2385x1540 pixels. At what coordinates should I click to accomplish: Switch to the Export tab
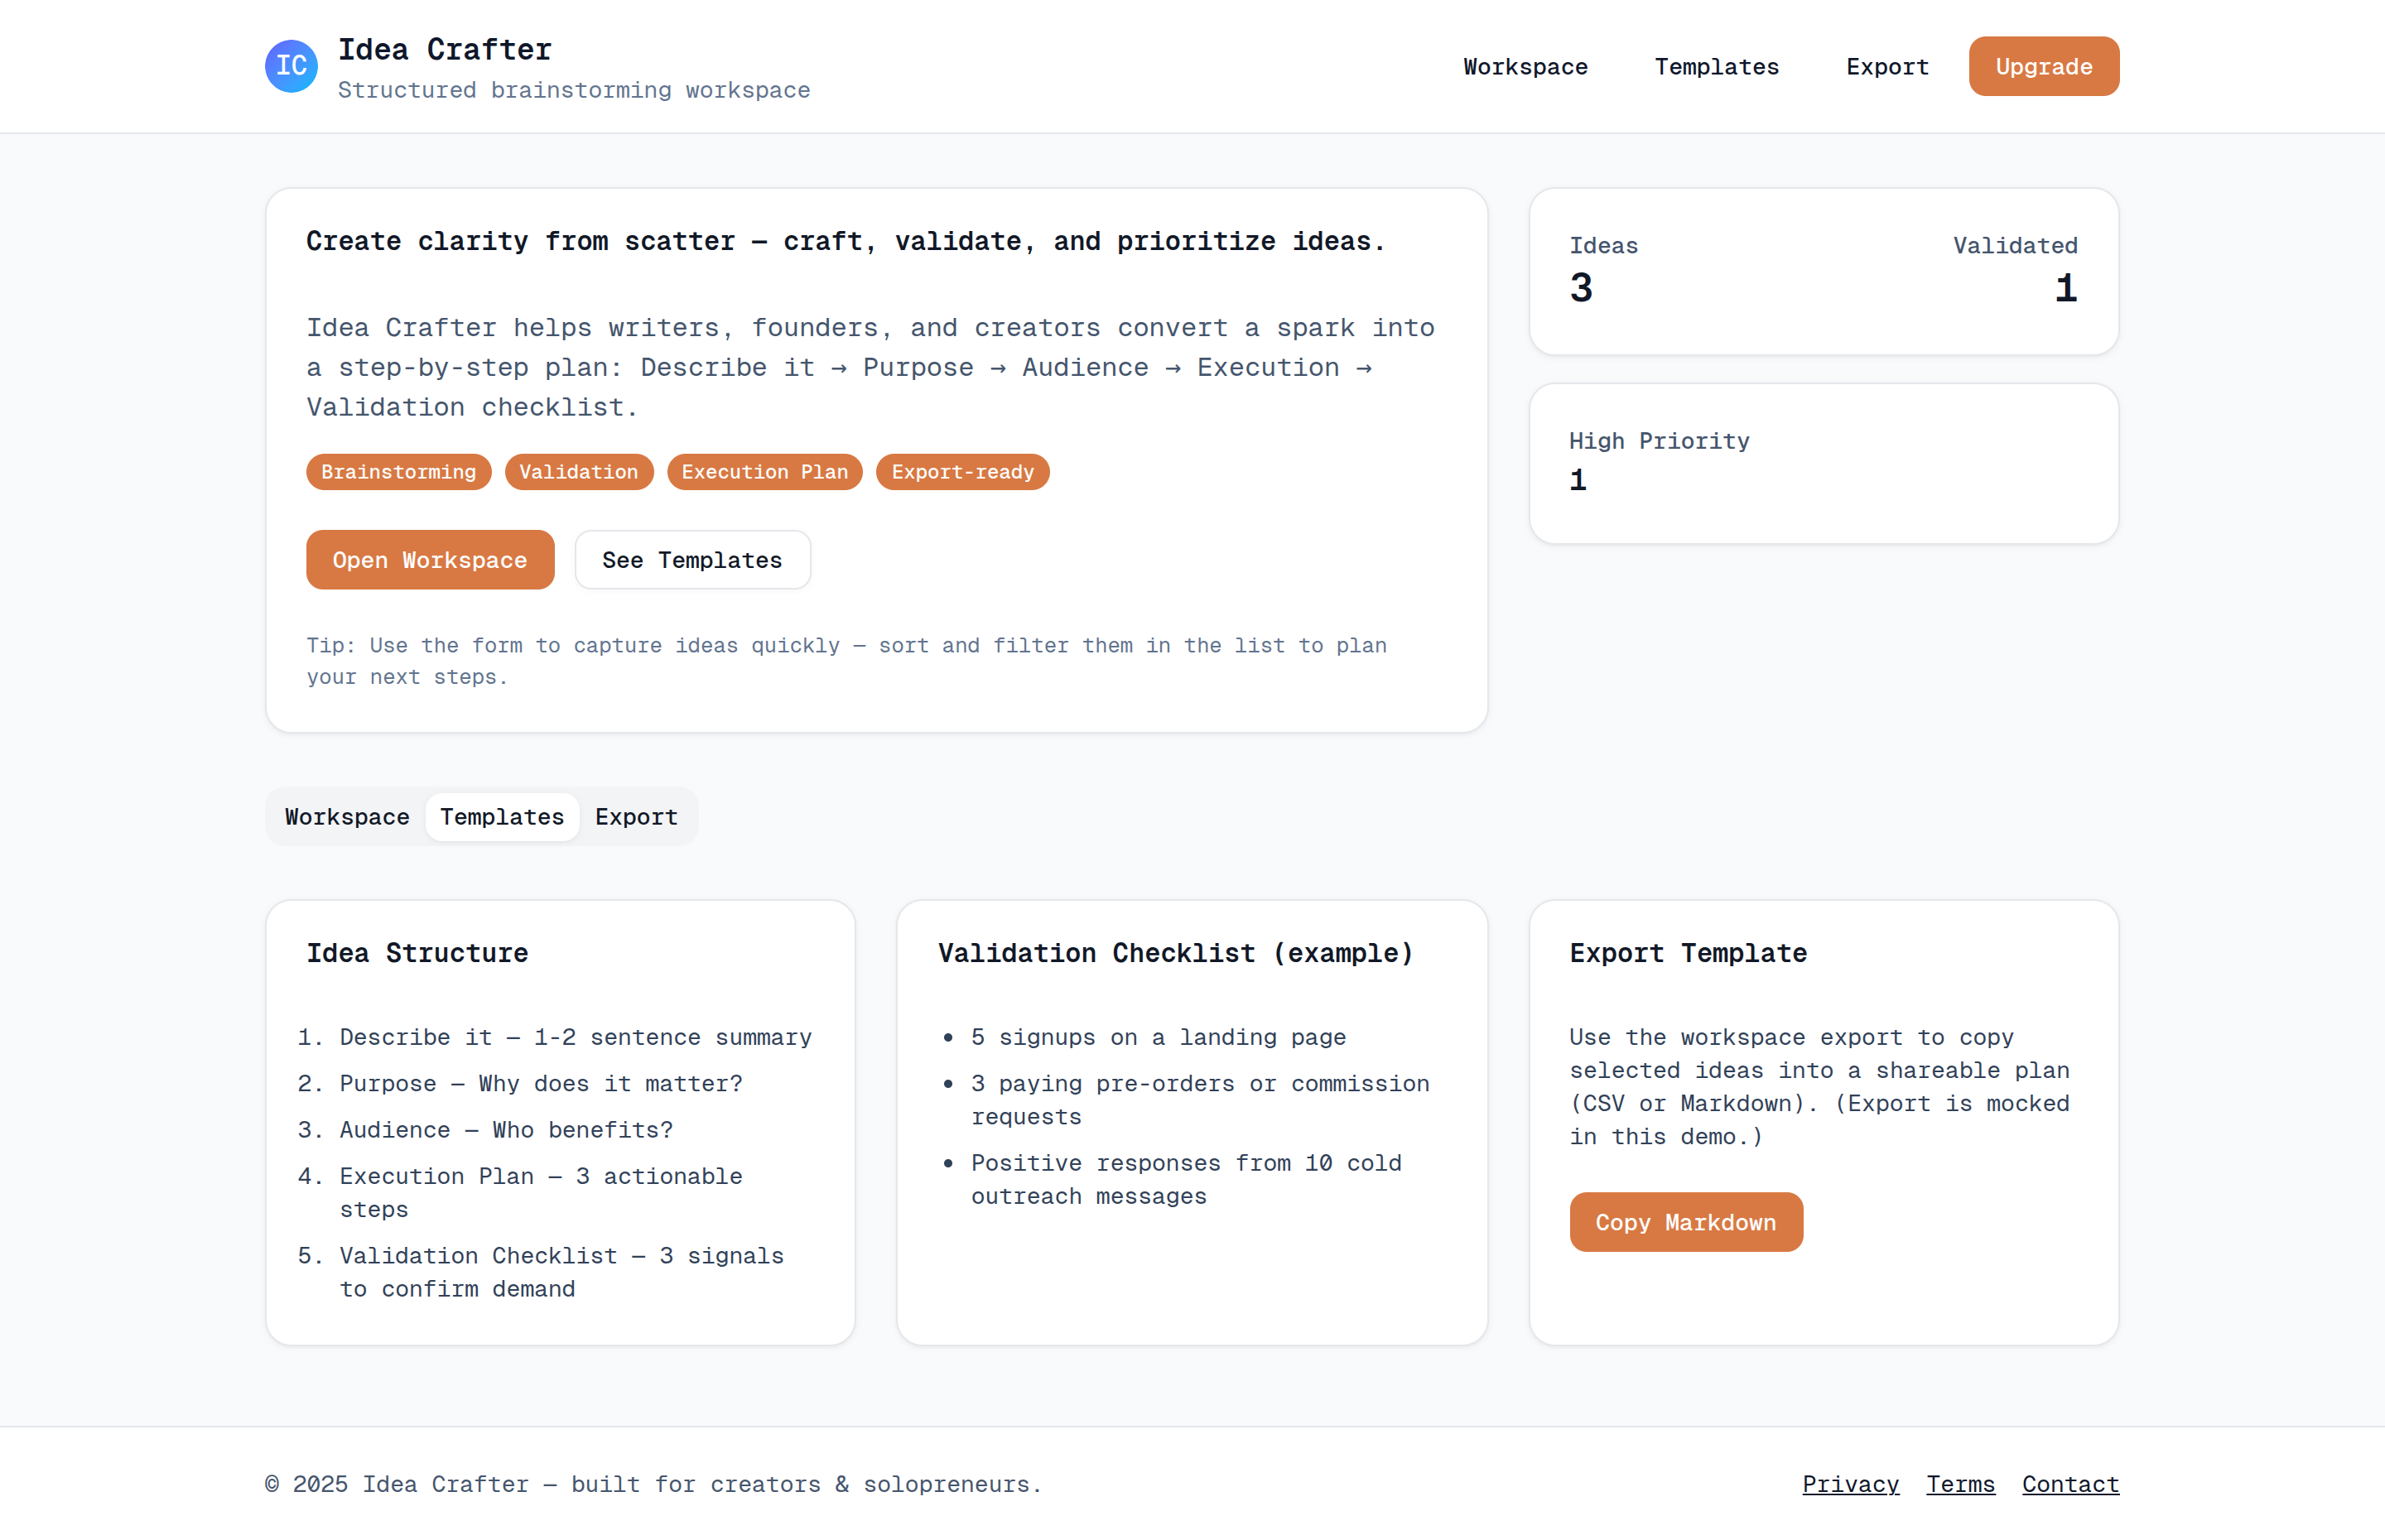pos(636,817)
